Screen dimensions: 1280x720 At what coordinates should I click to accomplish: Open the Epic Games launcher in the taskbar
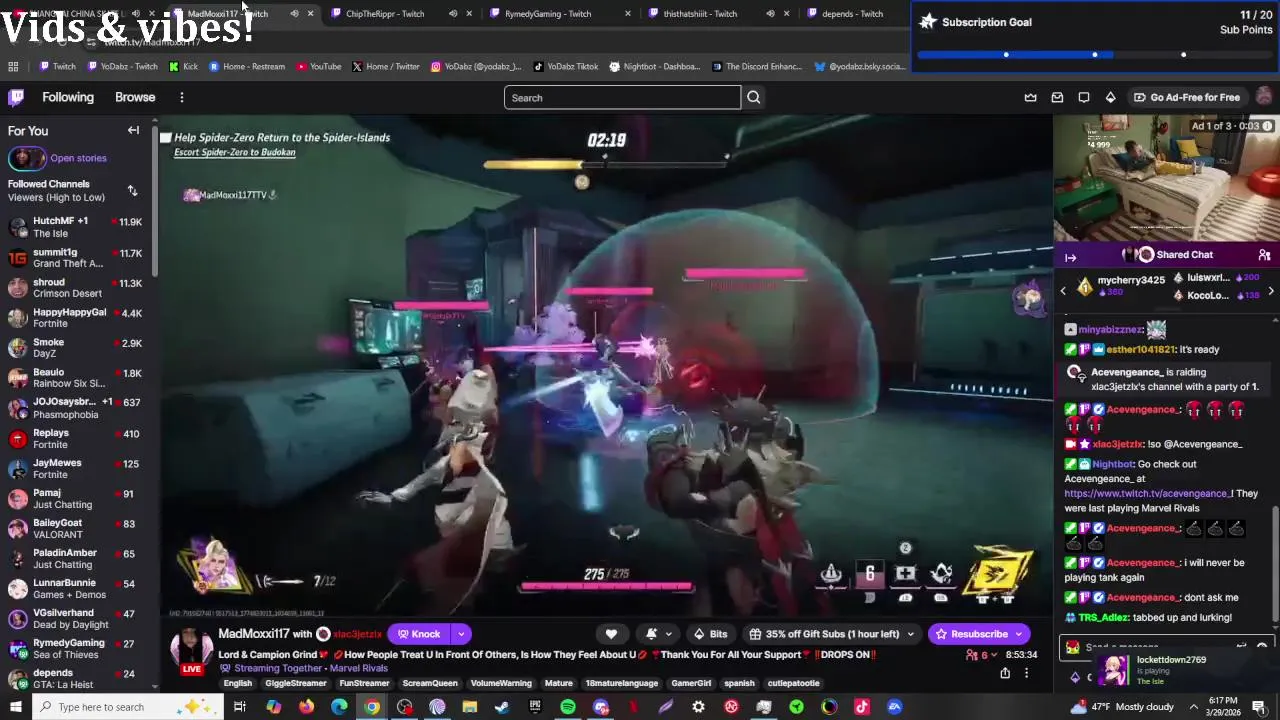[535, 707]
